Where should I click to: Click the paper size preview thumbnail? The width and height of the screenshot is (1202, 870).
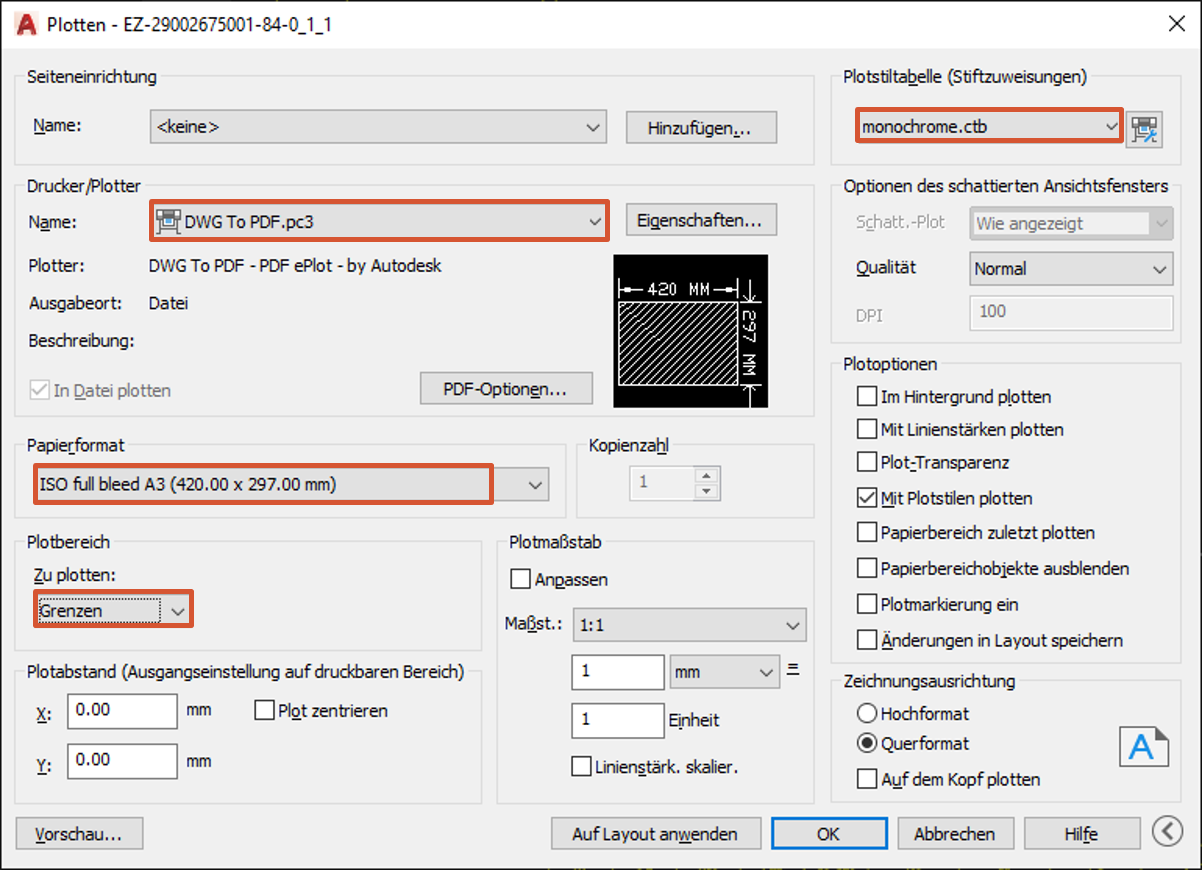690,331
